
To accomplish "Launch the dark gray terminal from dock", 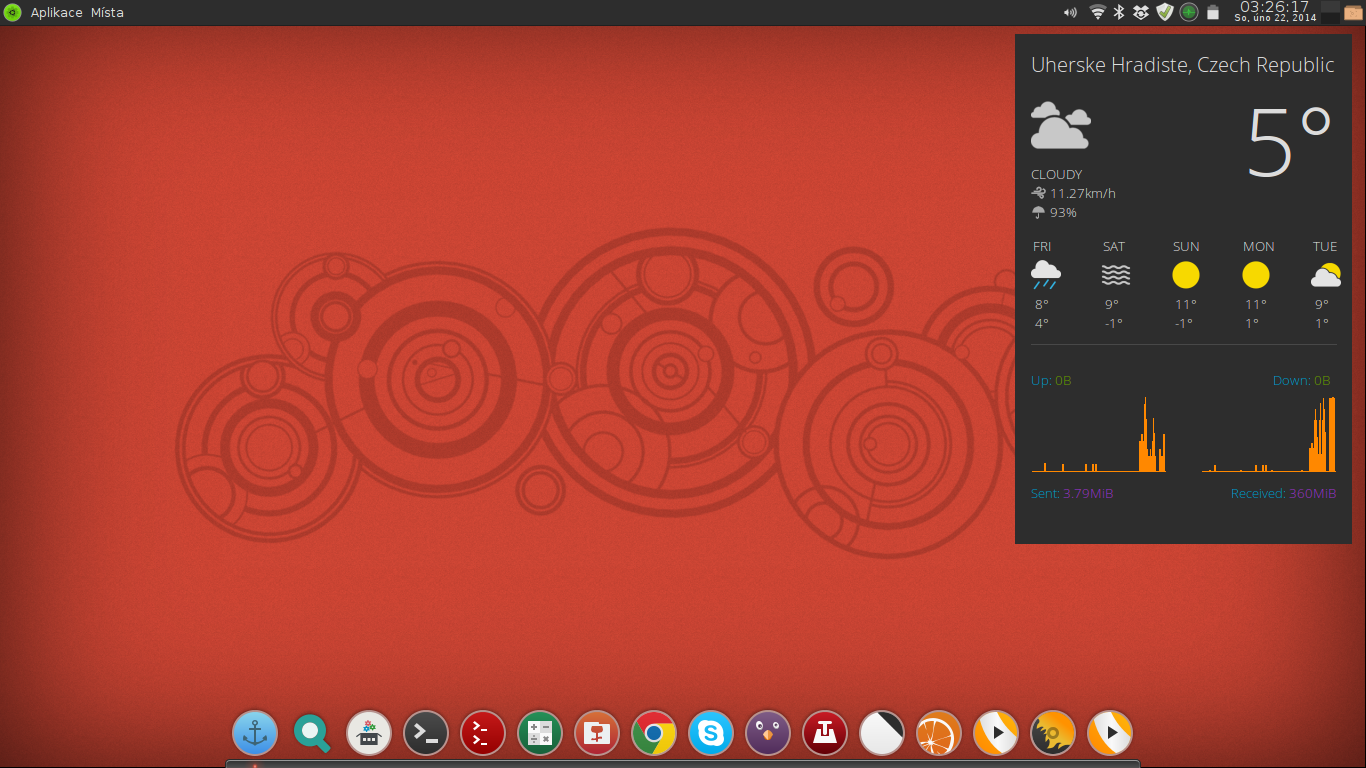I will pyautogui.click(x=426, y=734).
